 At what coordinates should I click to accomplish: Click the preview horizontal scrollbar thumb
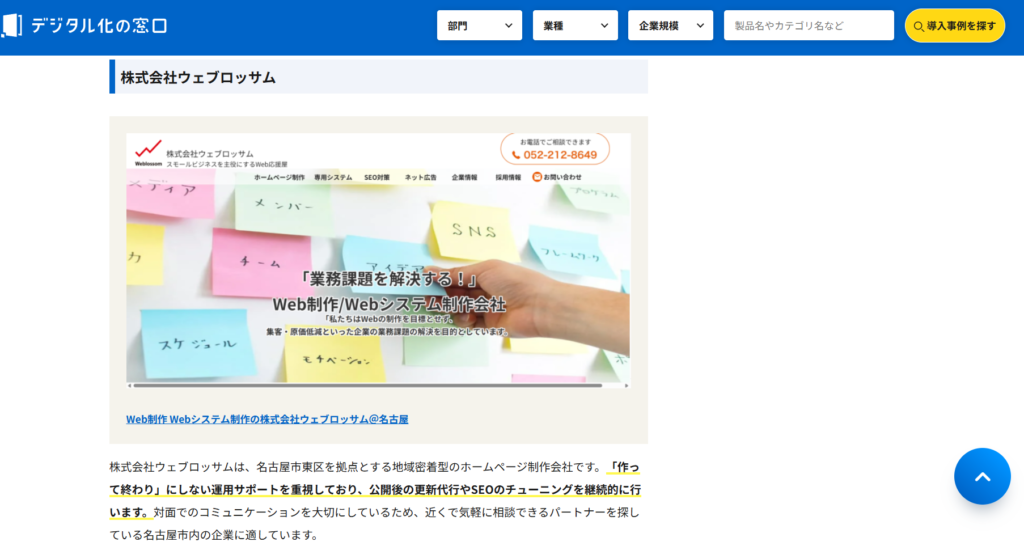coord(368,385)
